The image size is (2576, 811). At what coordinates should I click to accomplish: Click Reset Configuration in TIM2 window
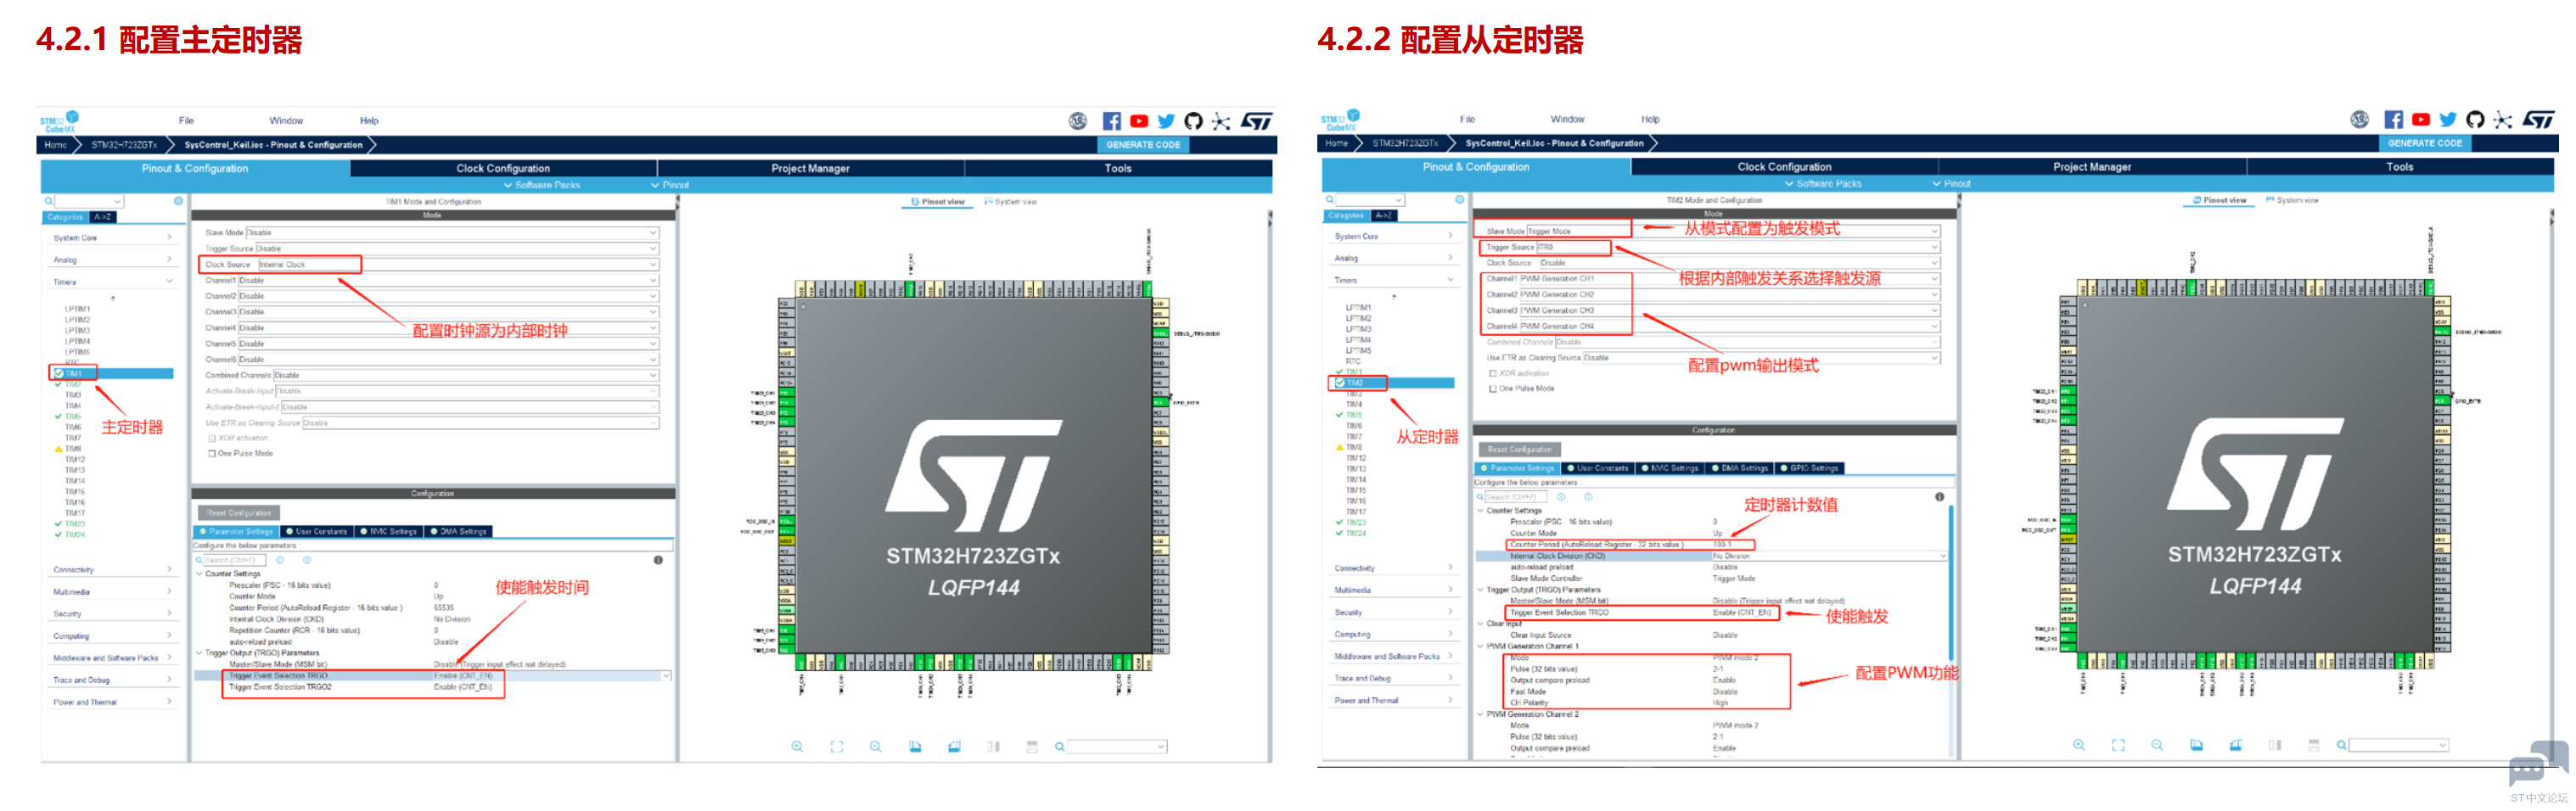(x=1520, y=450)
